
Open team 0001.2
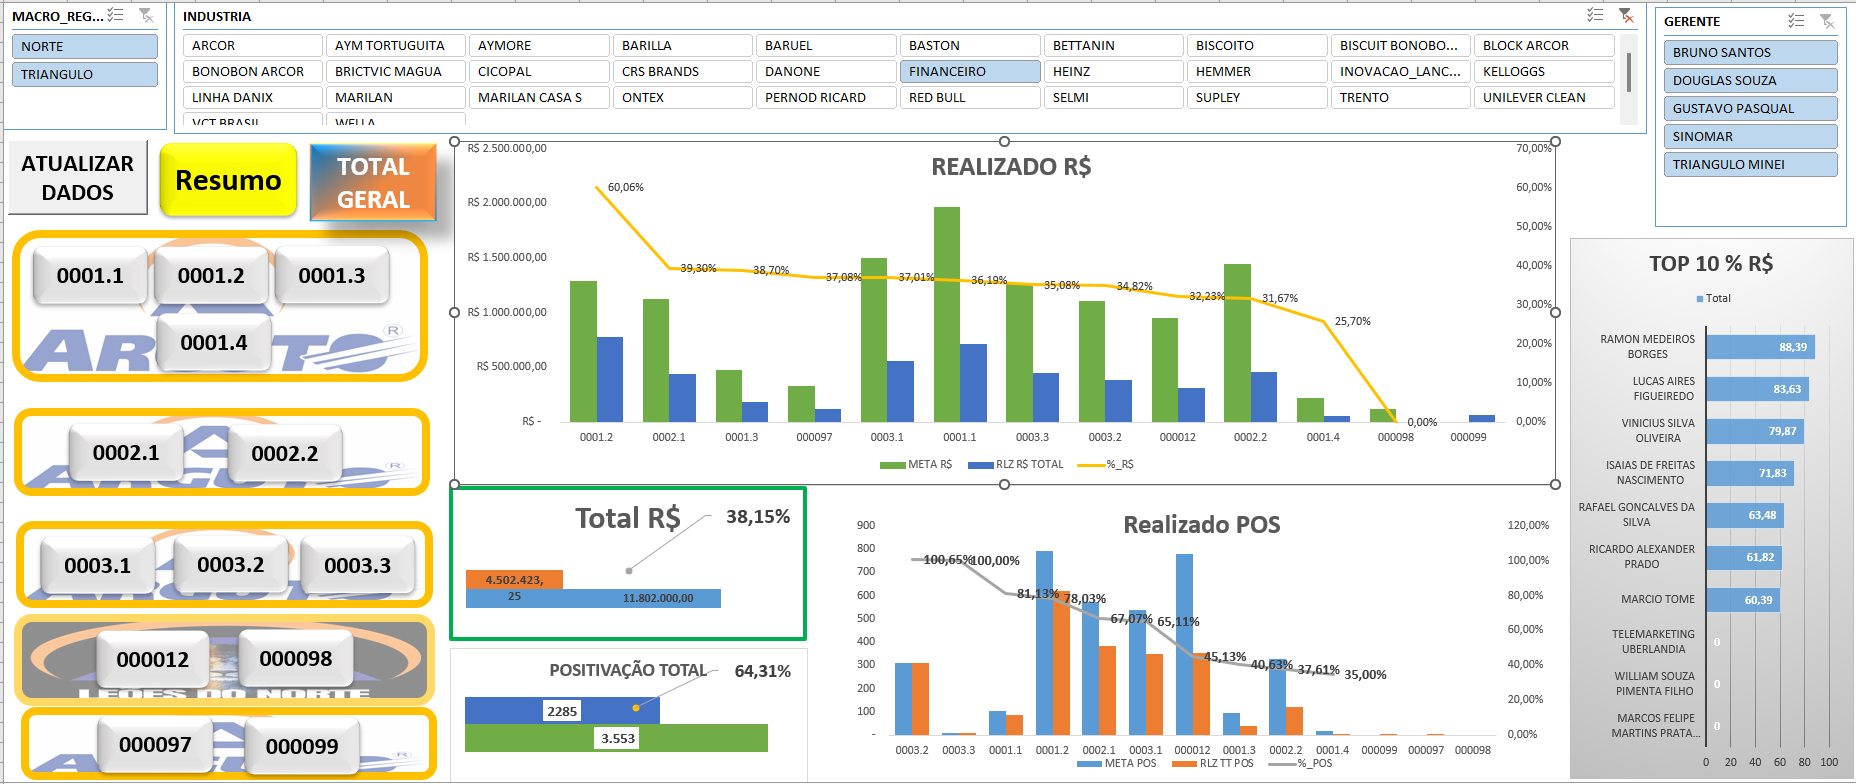pyautogui.click(x=211, y=276)
